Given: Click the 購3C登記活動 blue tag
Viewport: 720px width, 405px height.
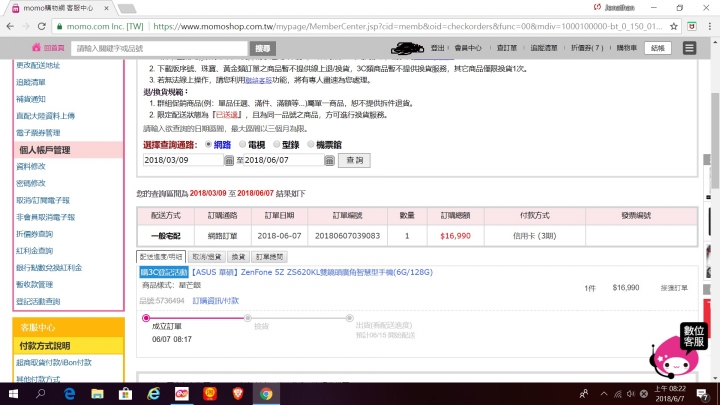Looking at the screenshot, I should 163,272.
